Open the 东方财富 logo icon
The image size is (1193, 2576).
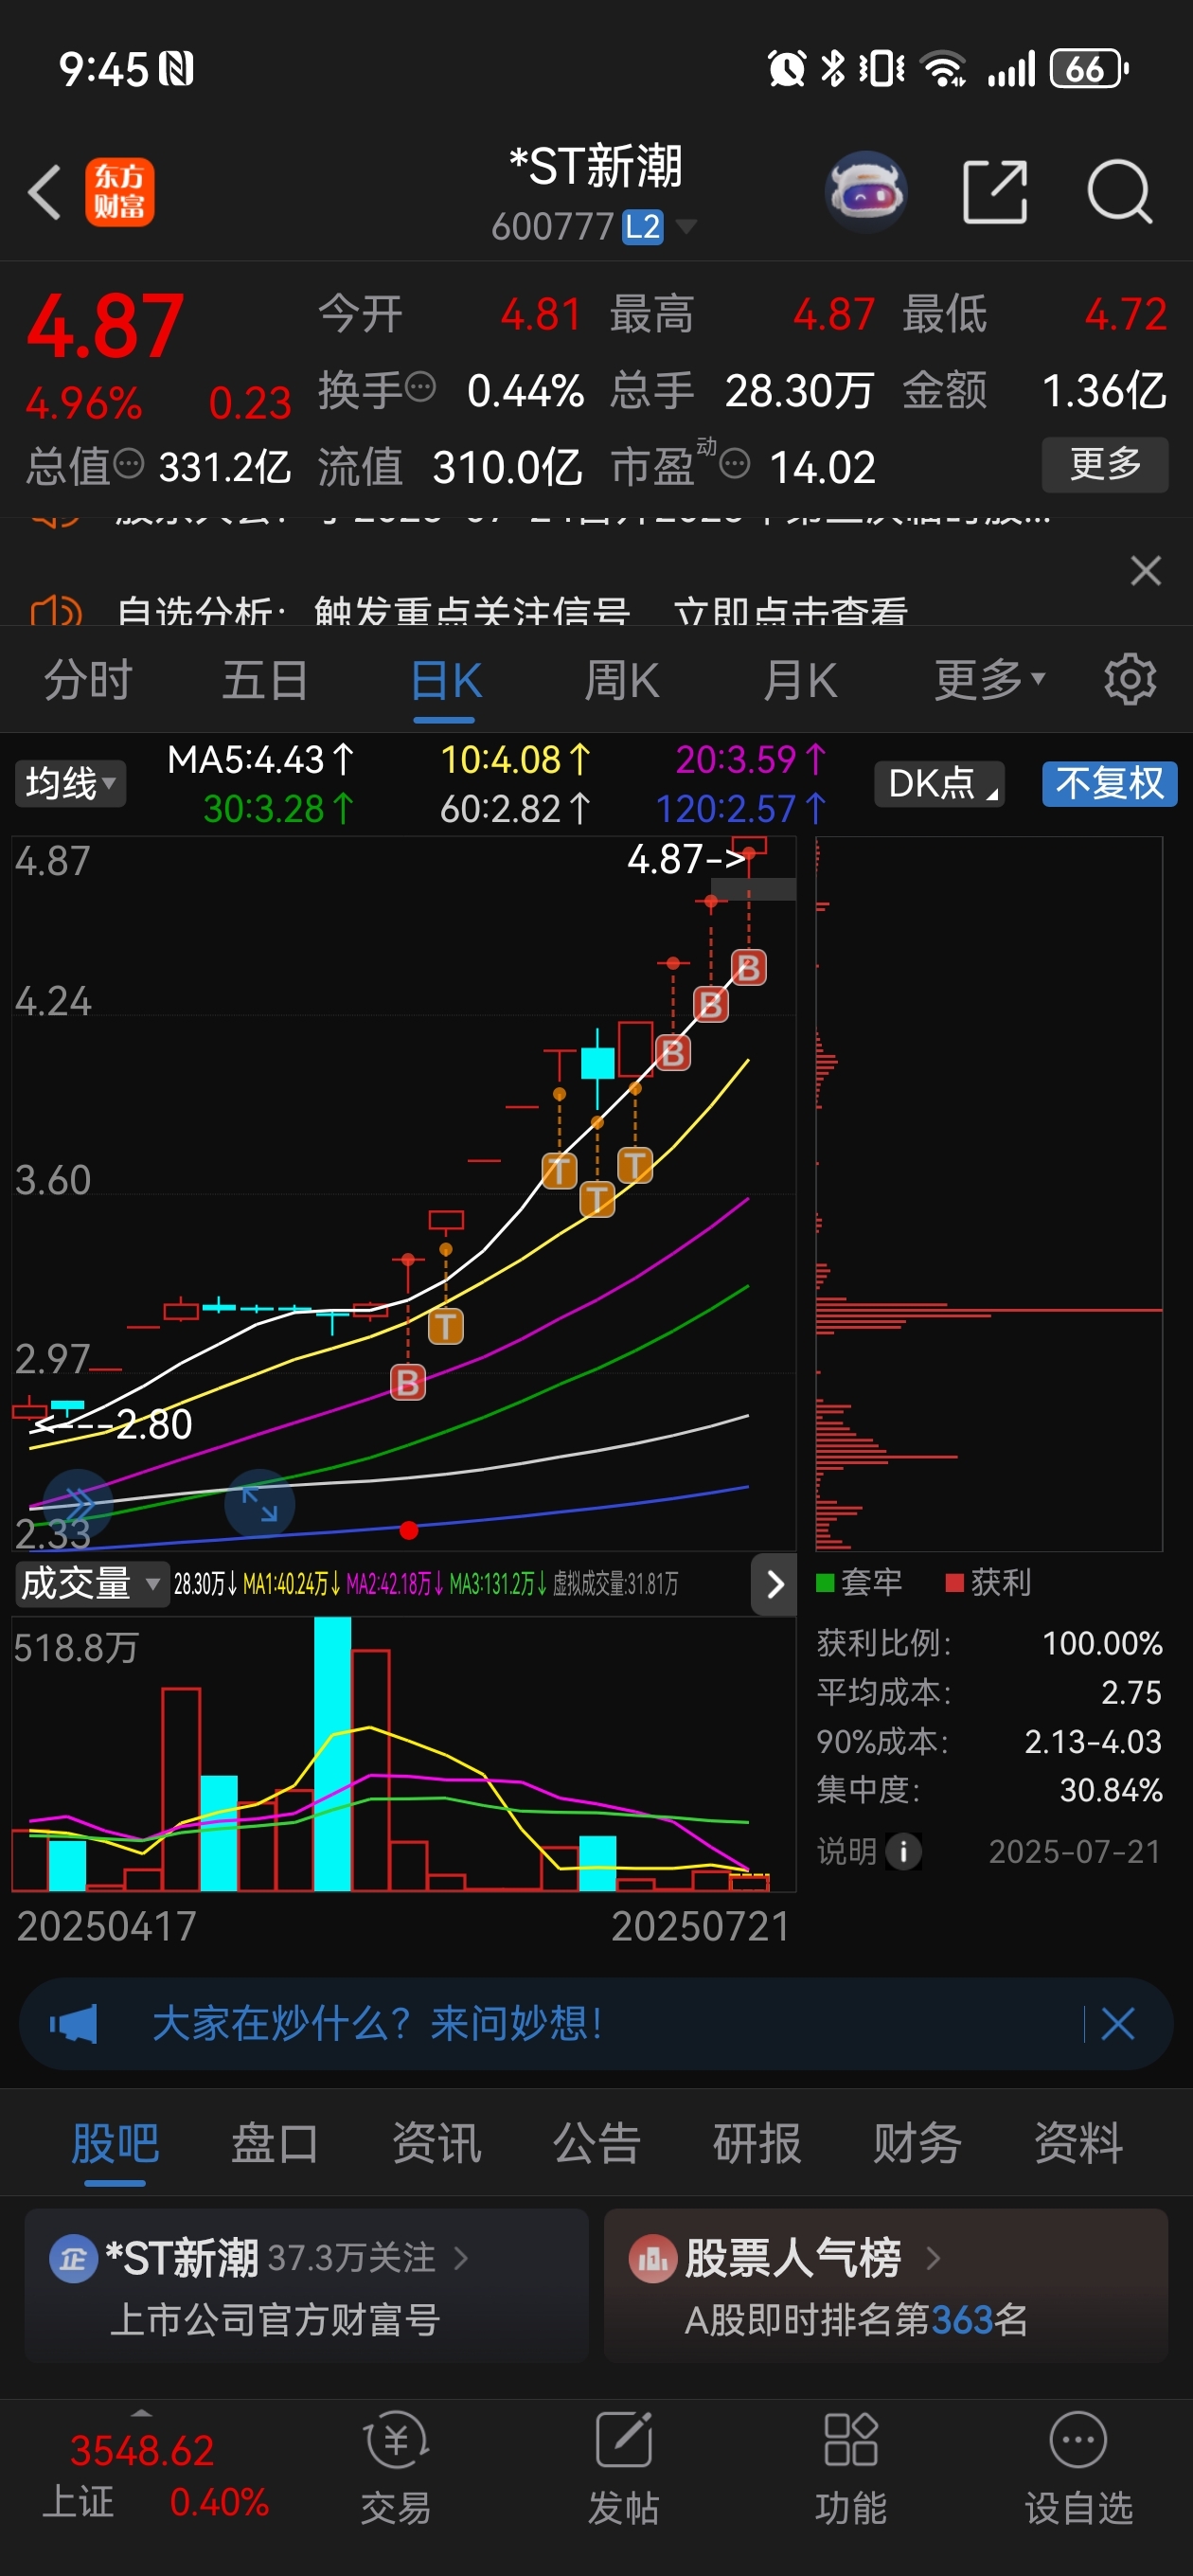coord(119,192)
